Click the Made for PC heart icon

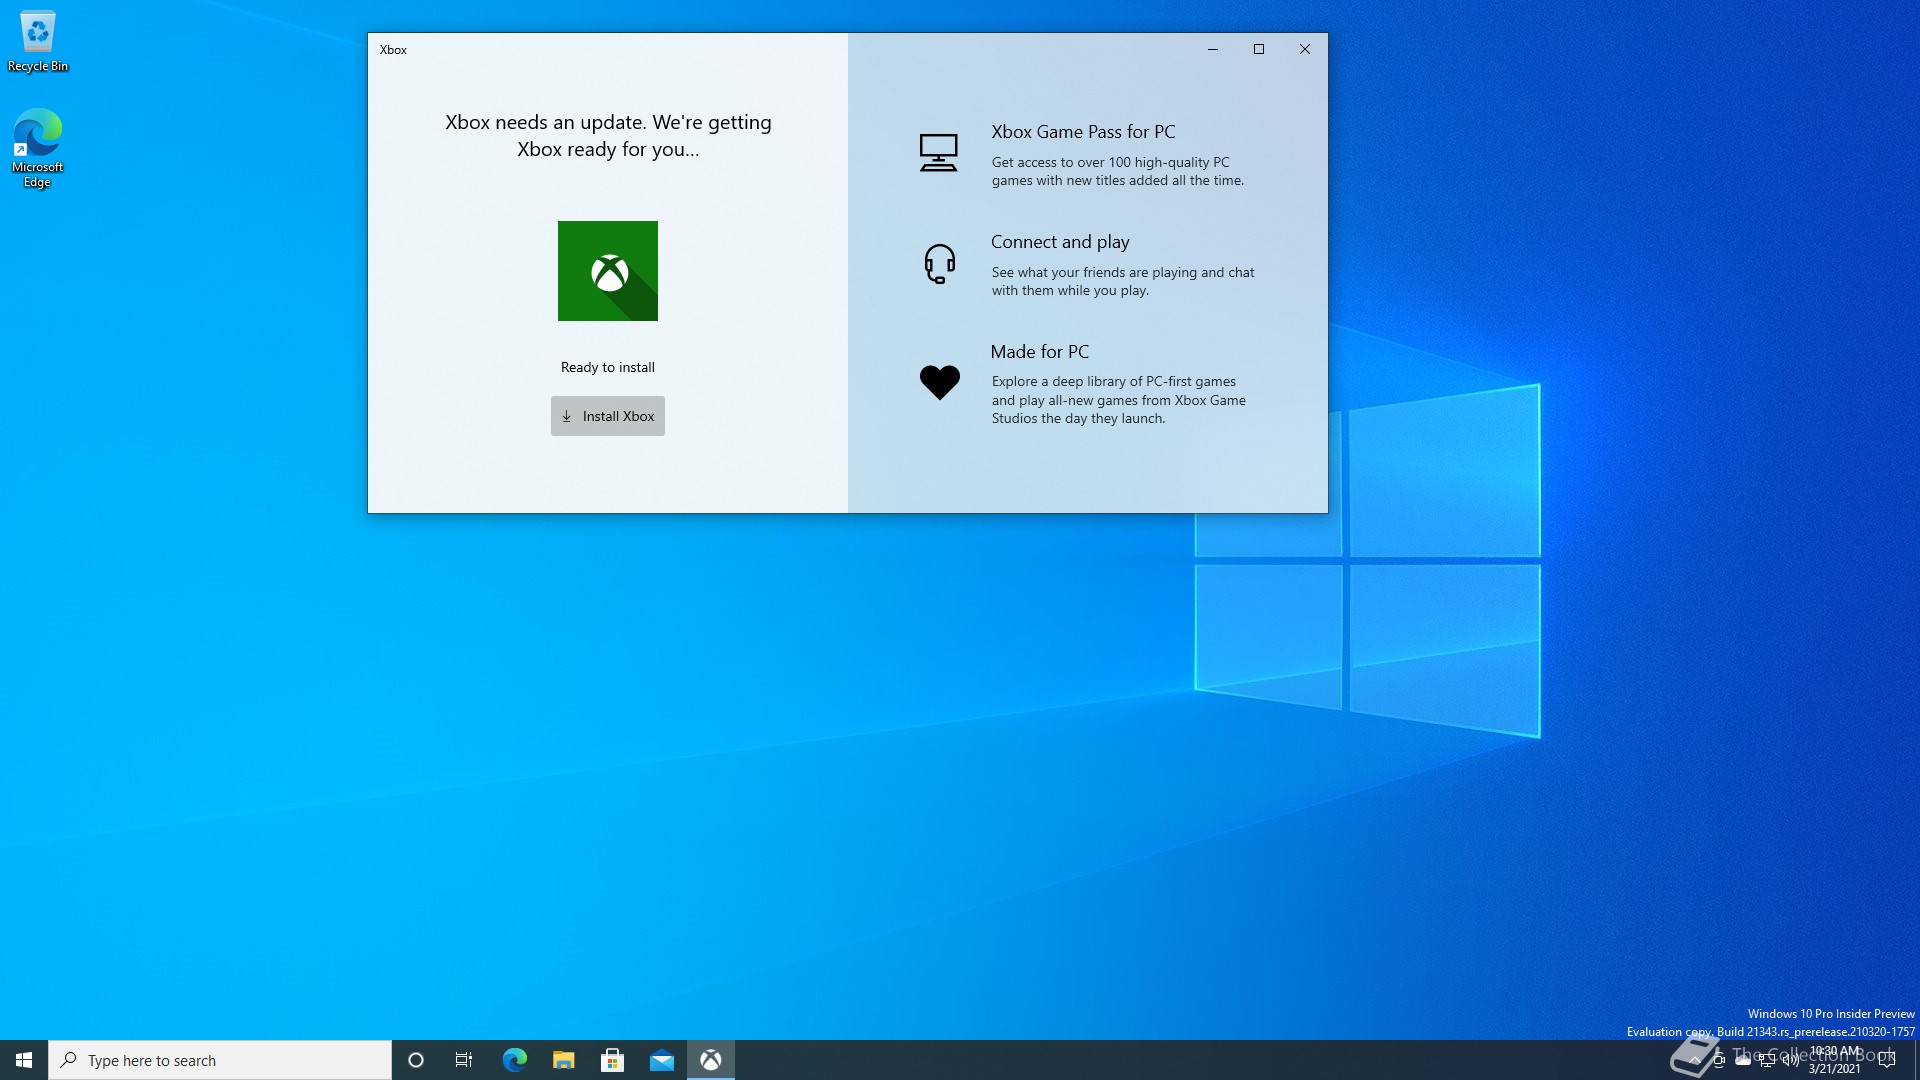(939, 382)
